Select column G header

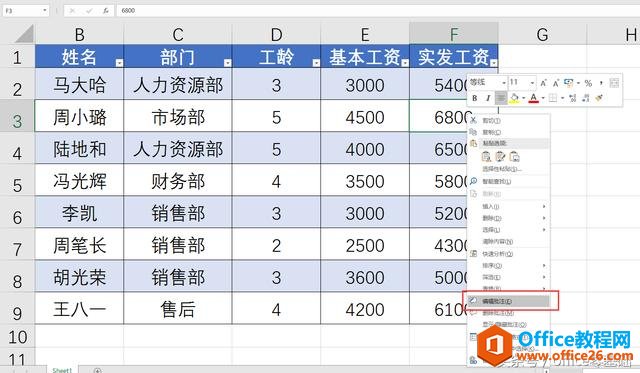[542, 34]
